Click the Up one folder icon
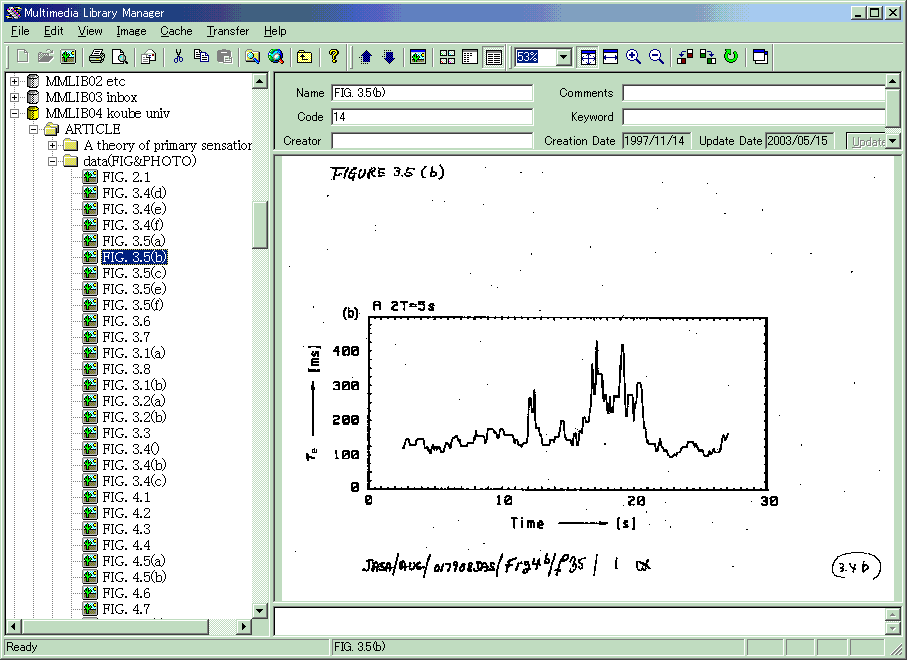The height and width of the screenshot is (660, 907). pyautogui.click(x=304, y=56)
